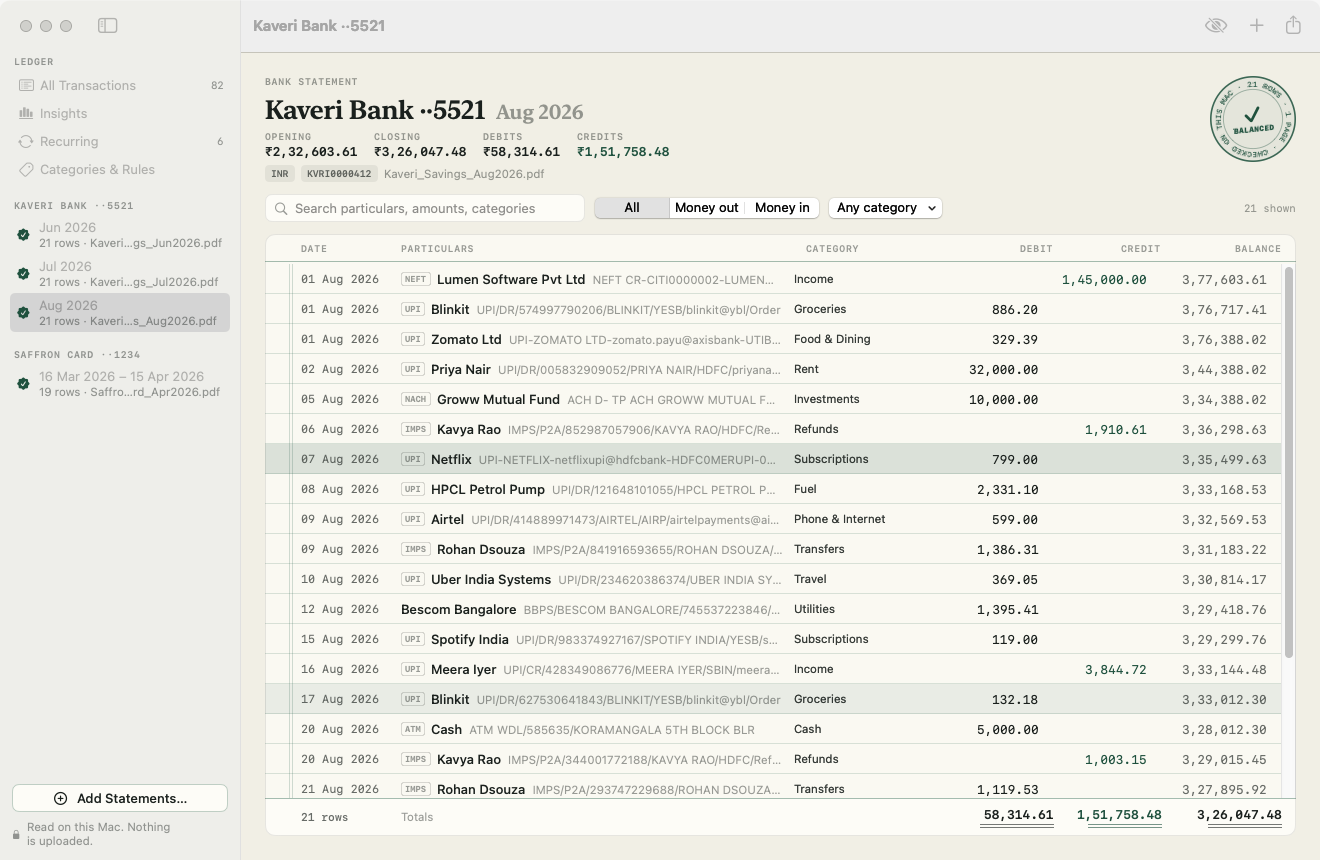Click the Kaveri_Savings_Aug2026.pdf file name
Screen dimensions: 1320x860
point(464,174)
